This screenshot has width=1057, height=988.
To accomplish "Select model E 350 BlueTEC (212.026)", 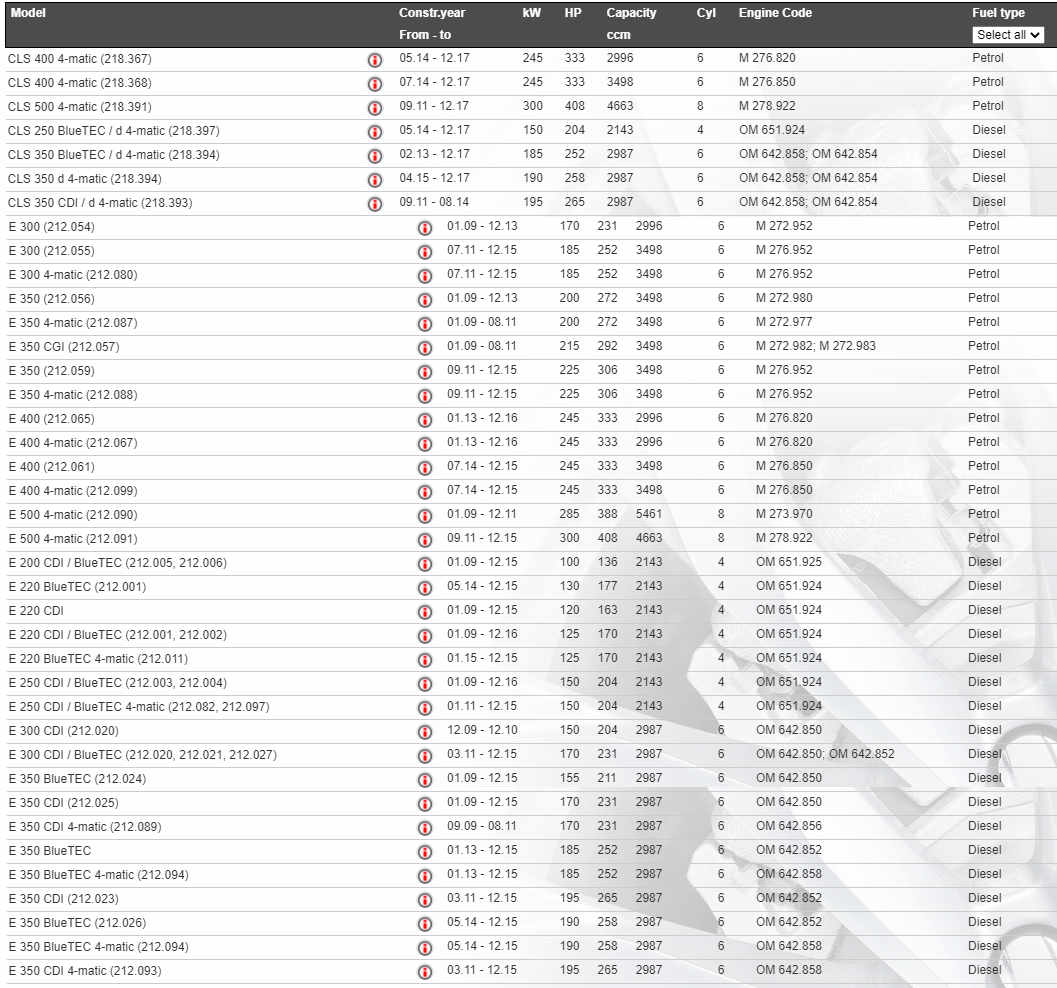I will click(78, 923).
